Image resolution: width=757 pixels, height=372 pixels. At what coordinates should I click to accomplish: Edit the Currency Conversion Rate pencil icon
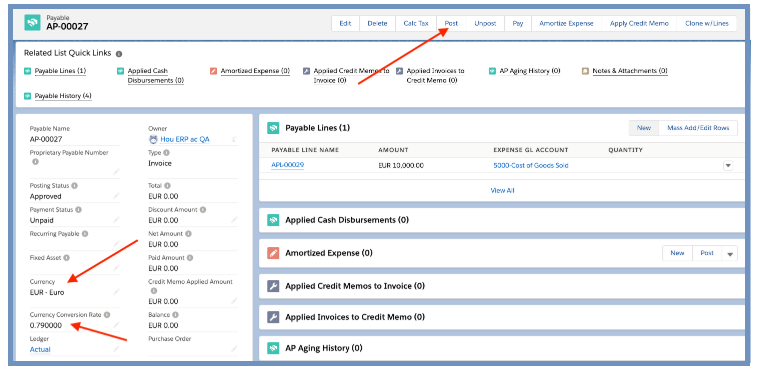pyautogui.click(x=116, y=325)
